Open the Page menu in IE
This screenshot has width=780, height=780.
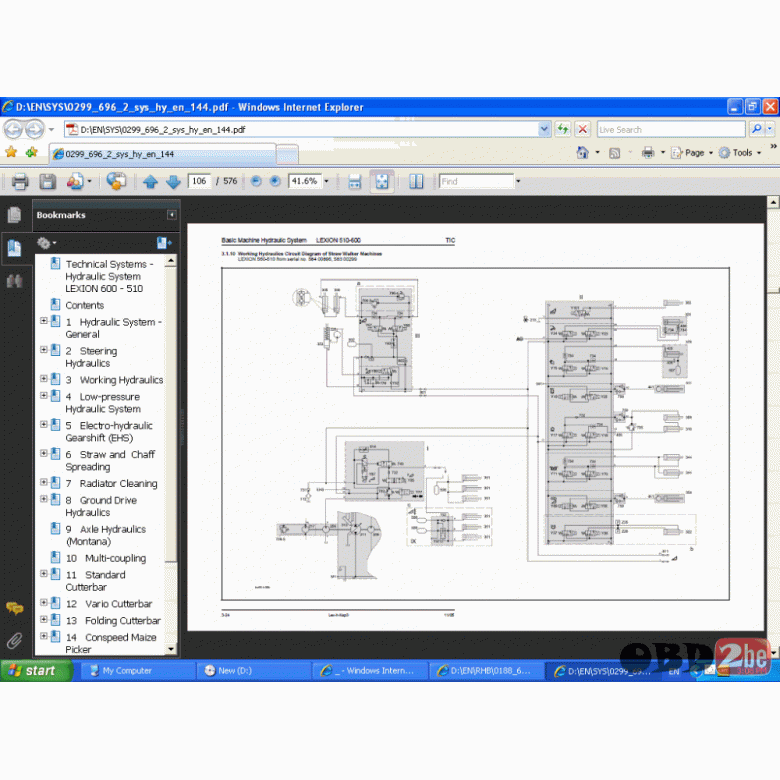(x=691, y=153)
